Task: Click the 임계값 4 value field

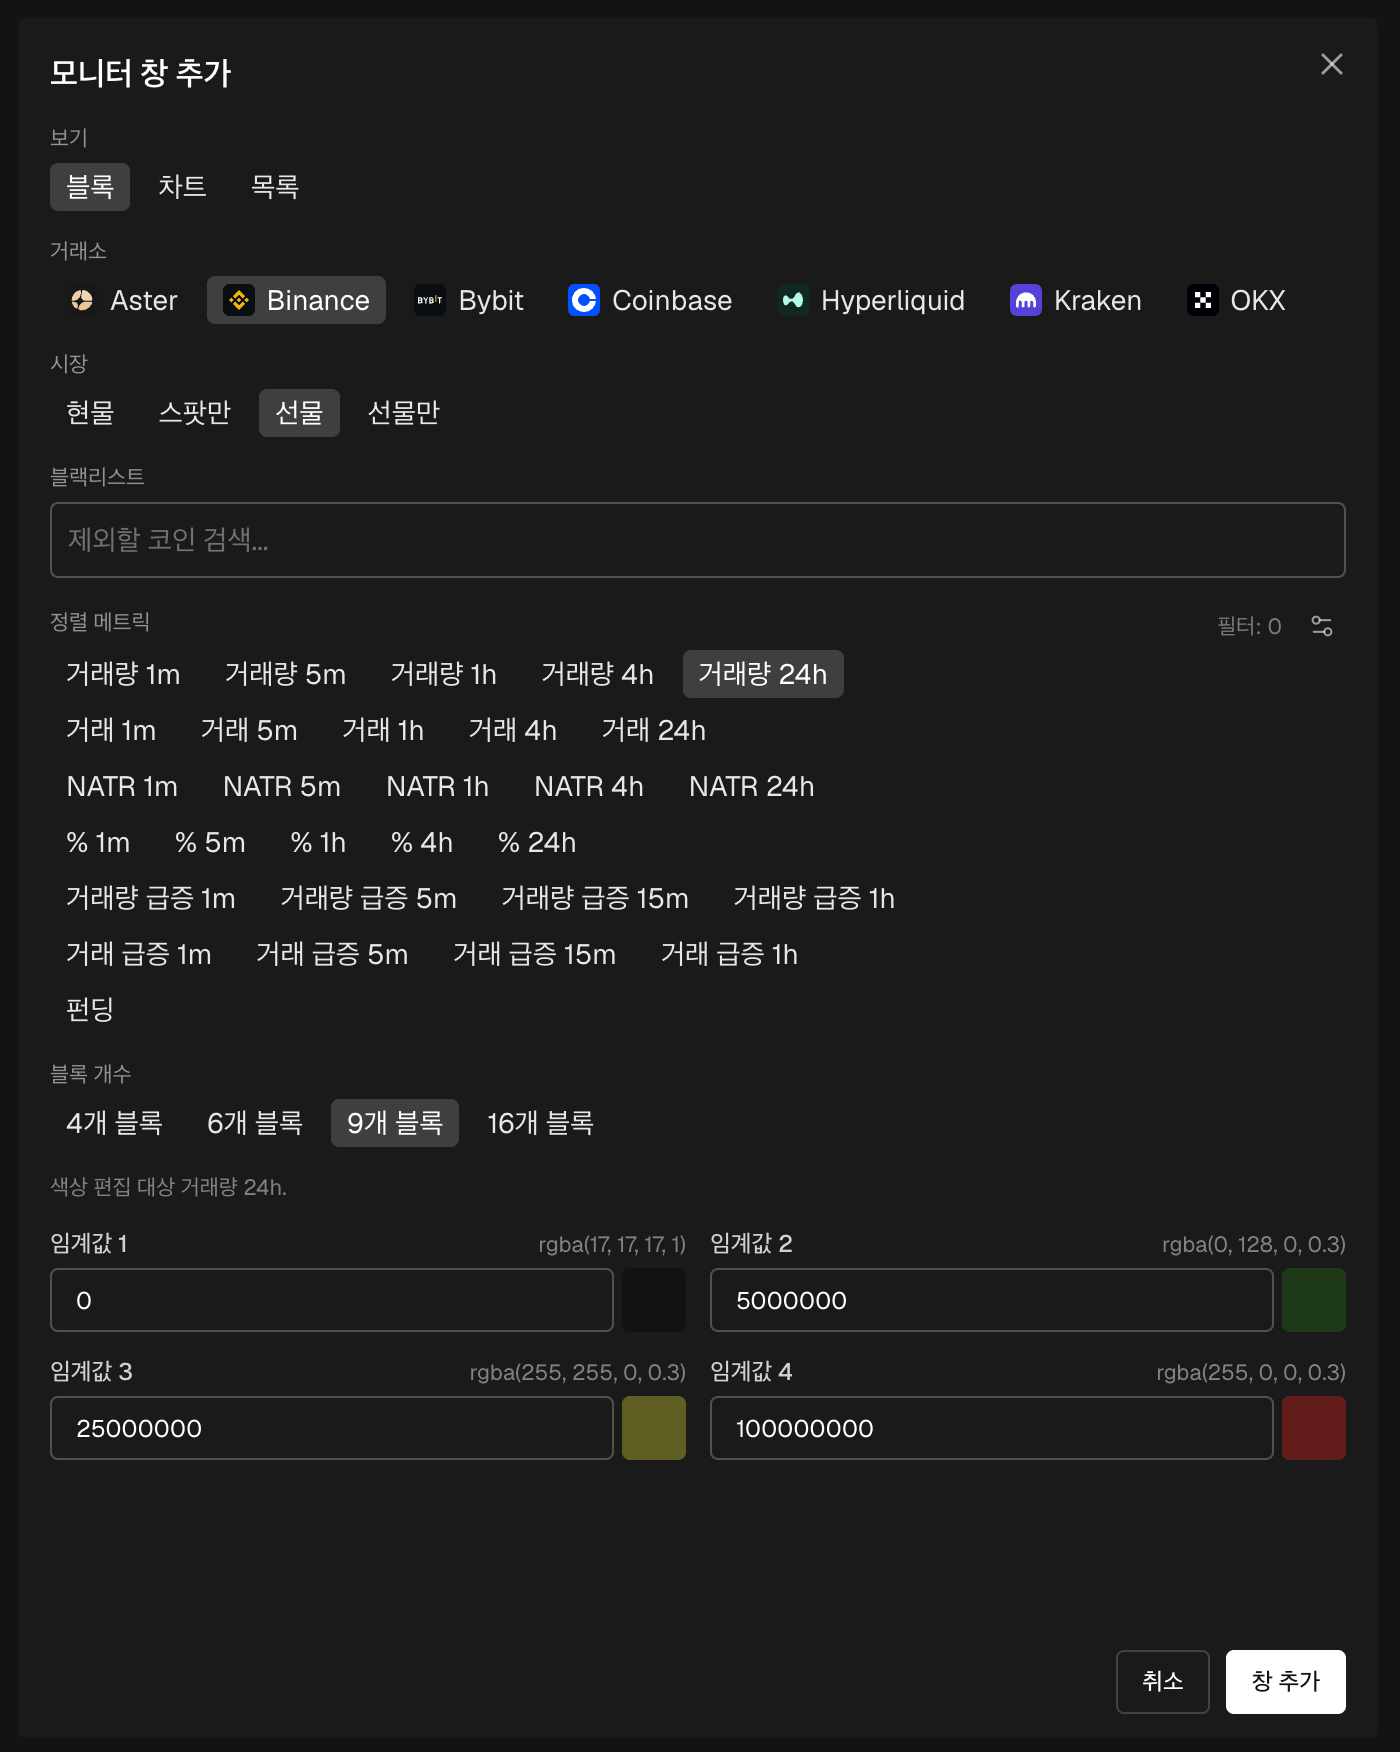Action: tap(992, 1428)
